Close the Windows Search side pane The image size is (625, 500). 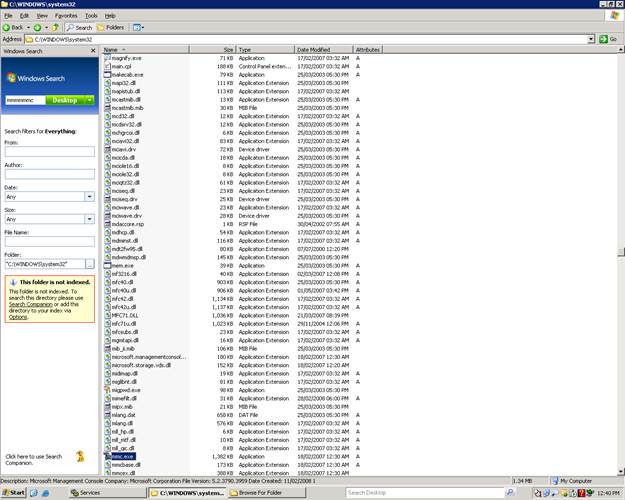coord(93,51)
